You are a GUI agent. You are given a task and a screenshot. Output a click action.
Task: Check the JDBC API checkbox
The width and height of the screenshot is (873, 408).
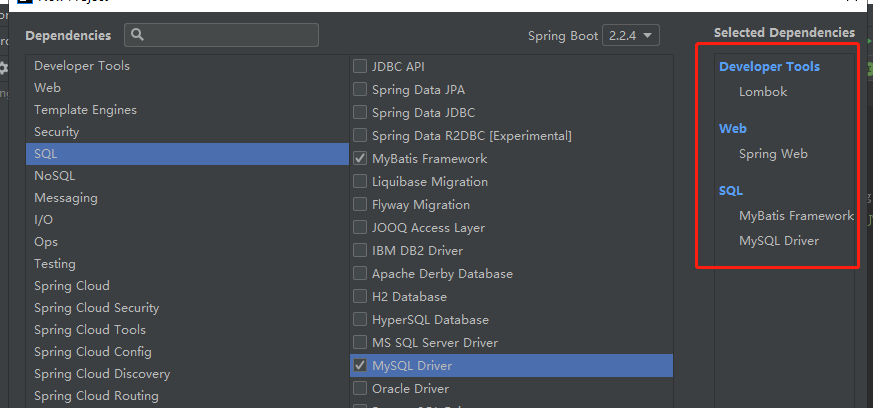click(x=360, y=66)
